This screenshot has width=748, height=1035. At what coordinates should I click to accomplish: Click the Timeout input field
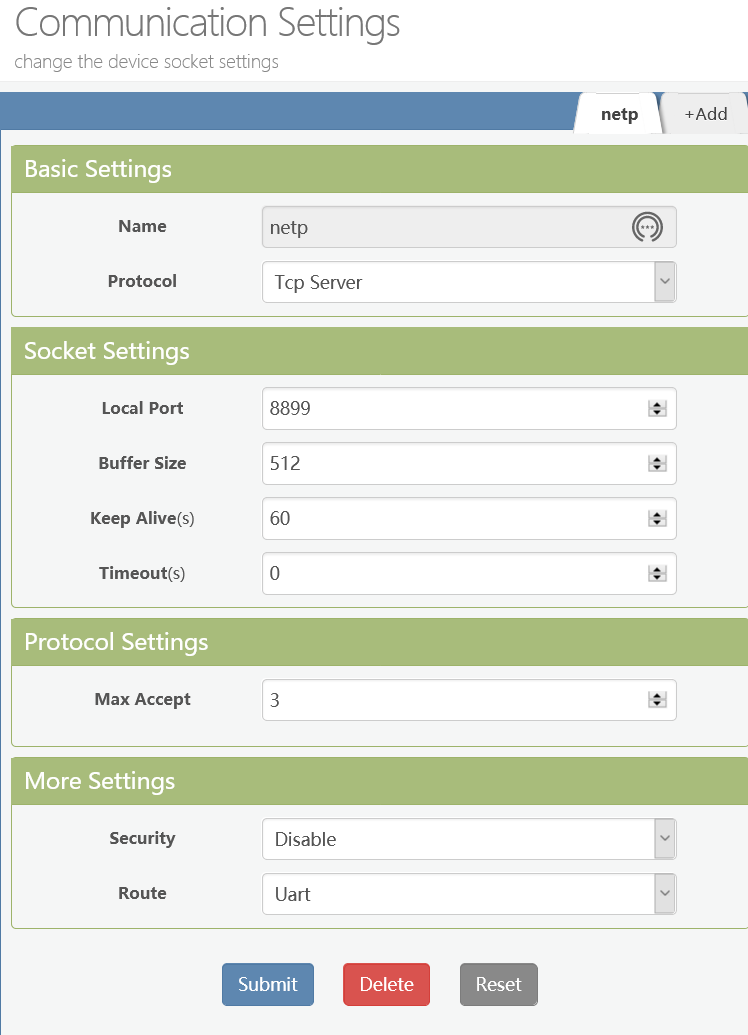pos(450,574)
